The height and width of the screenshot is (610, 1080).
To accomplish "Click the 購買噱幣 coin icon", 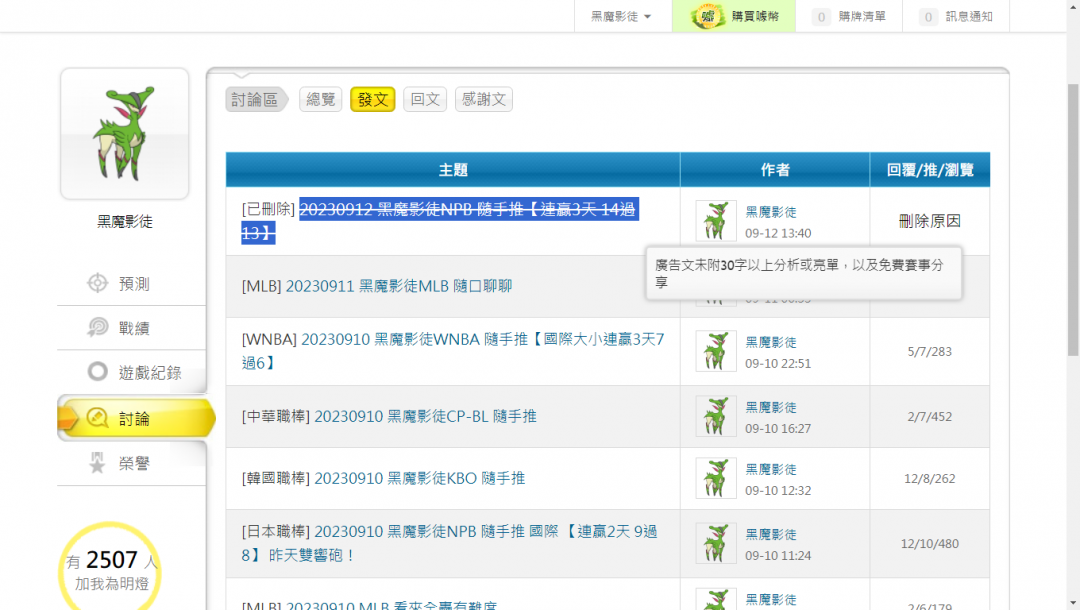I will [707, 16].
